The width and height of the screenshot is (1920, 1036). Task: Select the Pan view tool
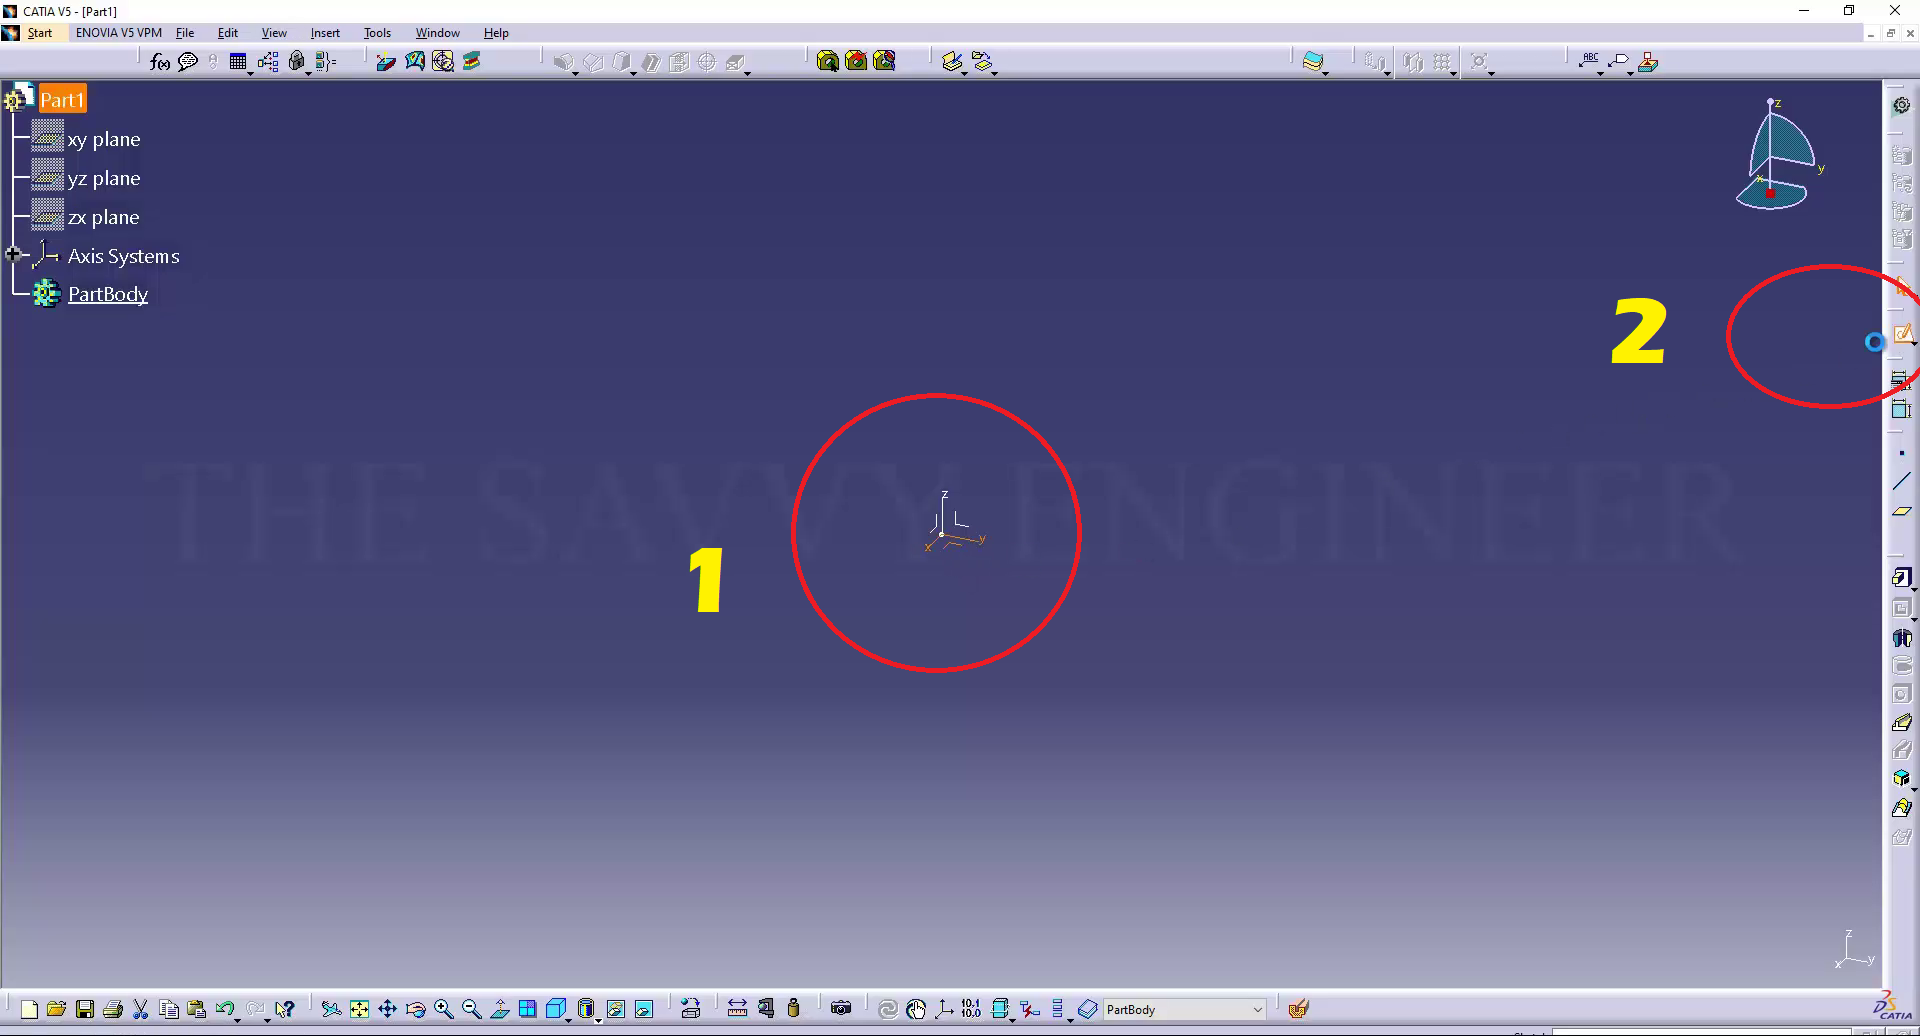[x=387, y=1009]
